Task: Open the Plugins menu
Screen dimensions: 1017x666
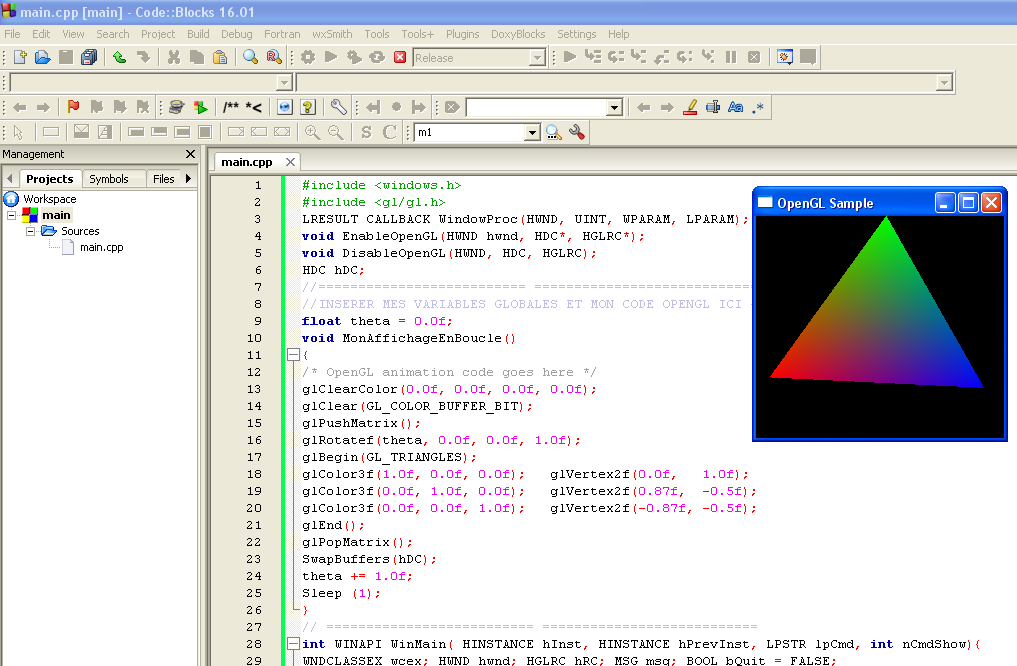Action: 462,34
